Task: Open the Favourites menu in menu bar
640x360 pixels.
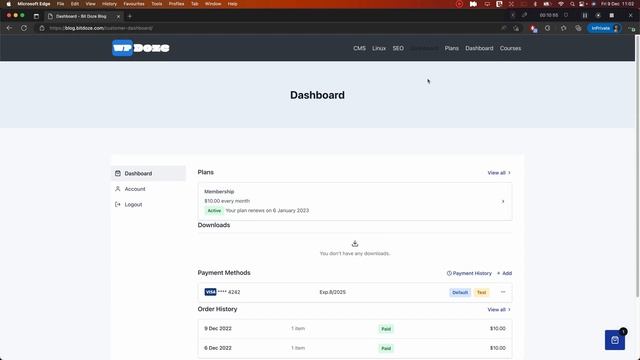Action: click(x=134, y=4)
